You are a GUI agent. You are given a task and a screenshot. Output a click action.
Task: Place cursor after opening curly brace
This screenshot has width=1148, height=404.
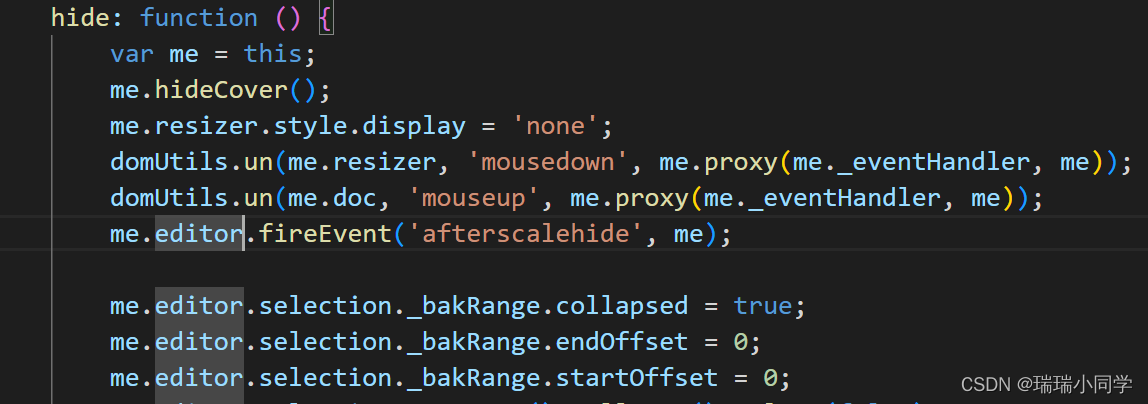333,17
